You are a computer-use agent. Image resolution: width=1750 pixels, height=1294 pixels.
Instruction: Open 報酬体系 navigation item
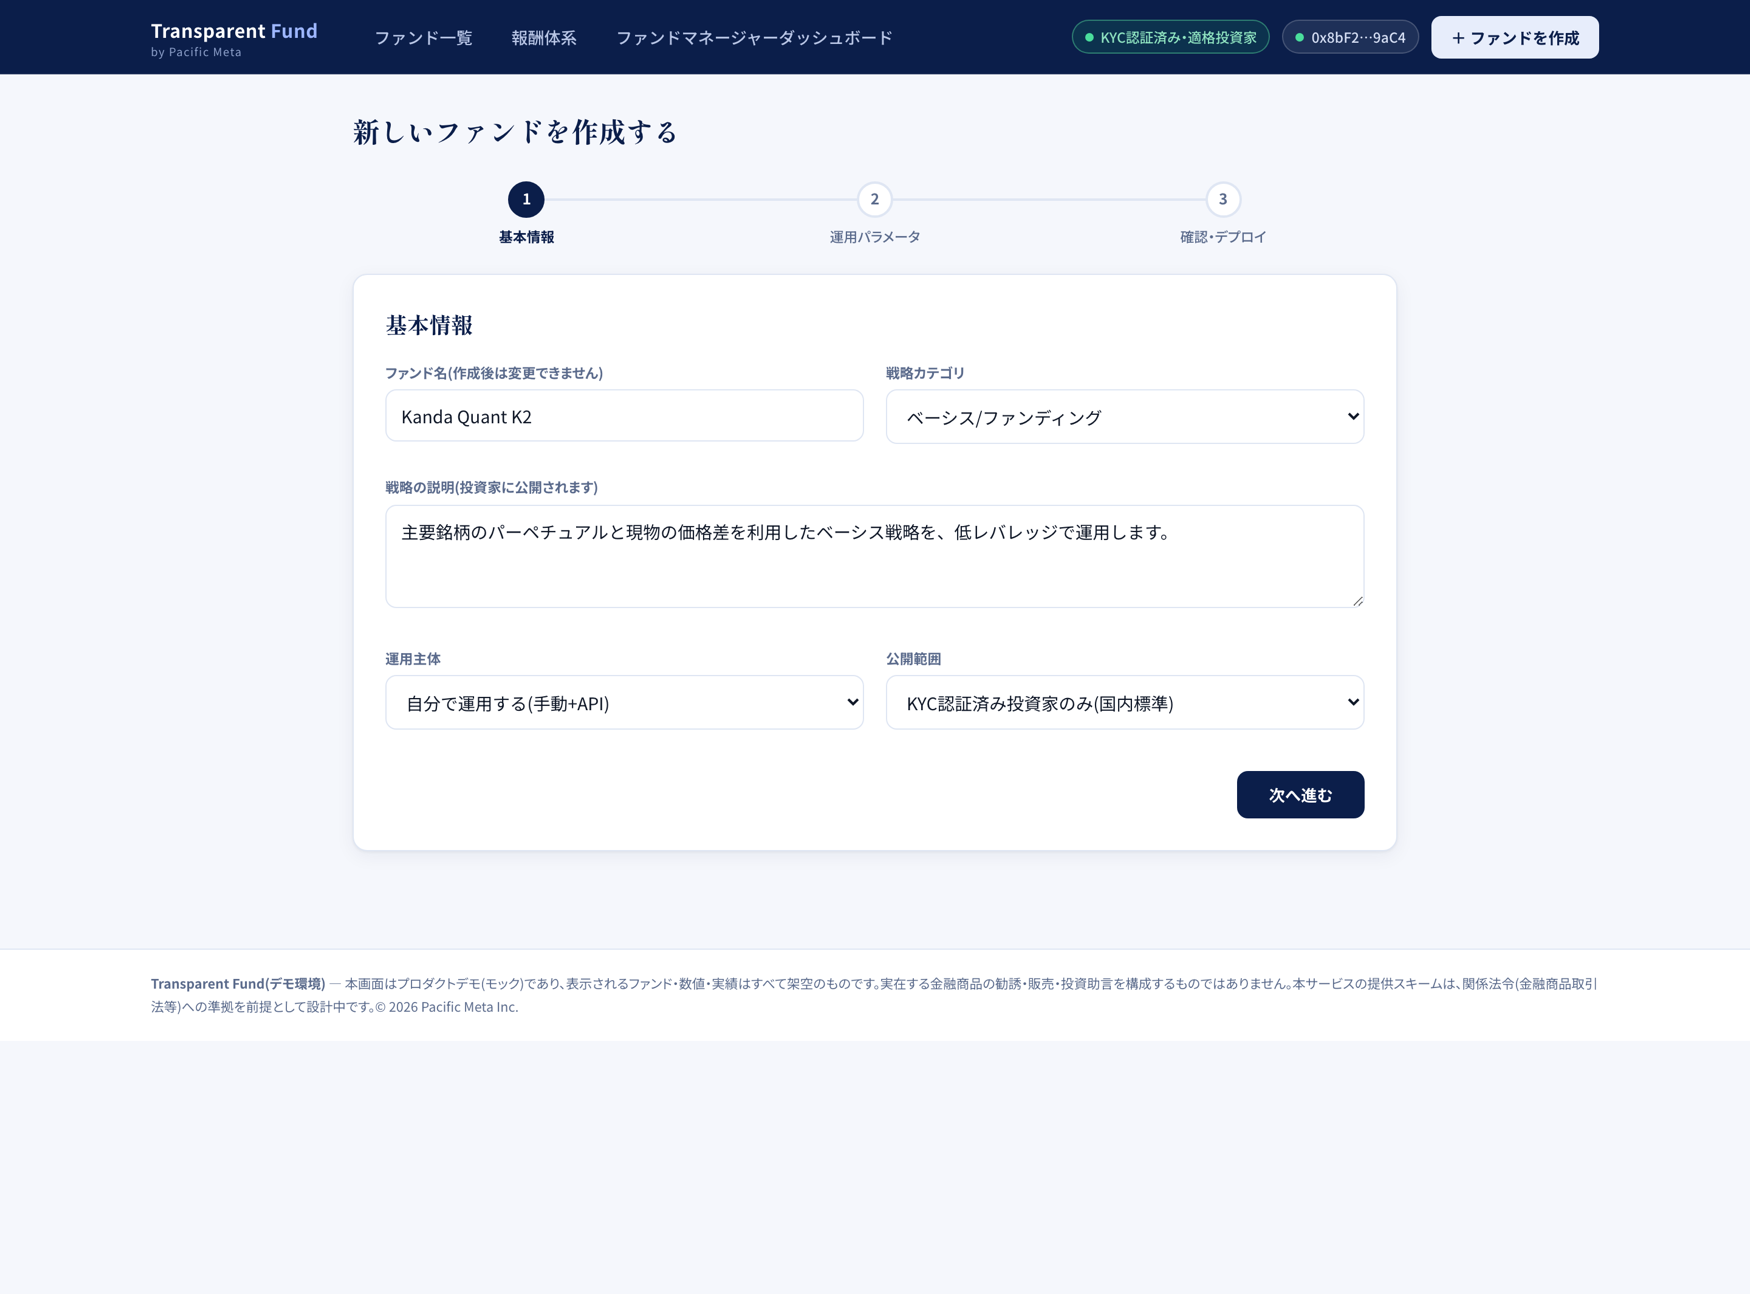[x=544, y=38]
